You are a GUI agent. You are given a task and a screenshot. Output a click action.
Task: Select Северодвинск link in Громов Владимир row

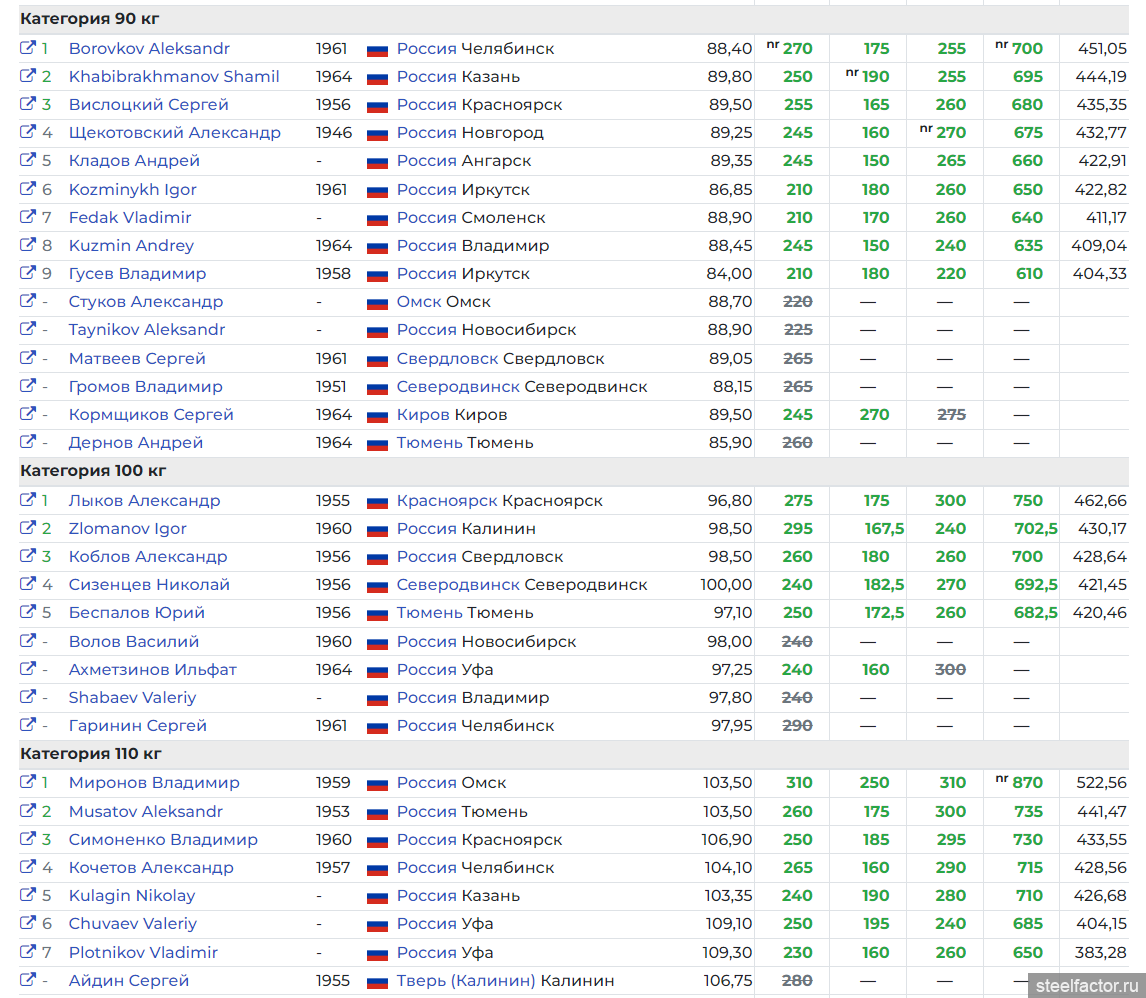click(x=457, y=386)
